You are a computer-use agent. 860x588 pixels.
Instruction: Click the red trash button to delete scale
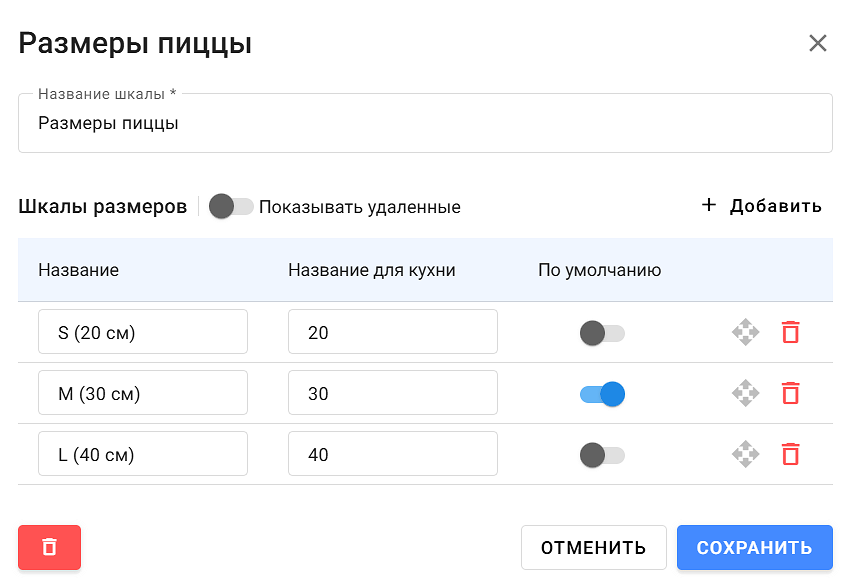(x=49, y=547)
